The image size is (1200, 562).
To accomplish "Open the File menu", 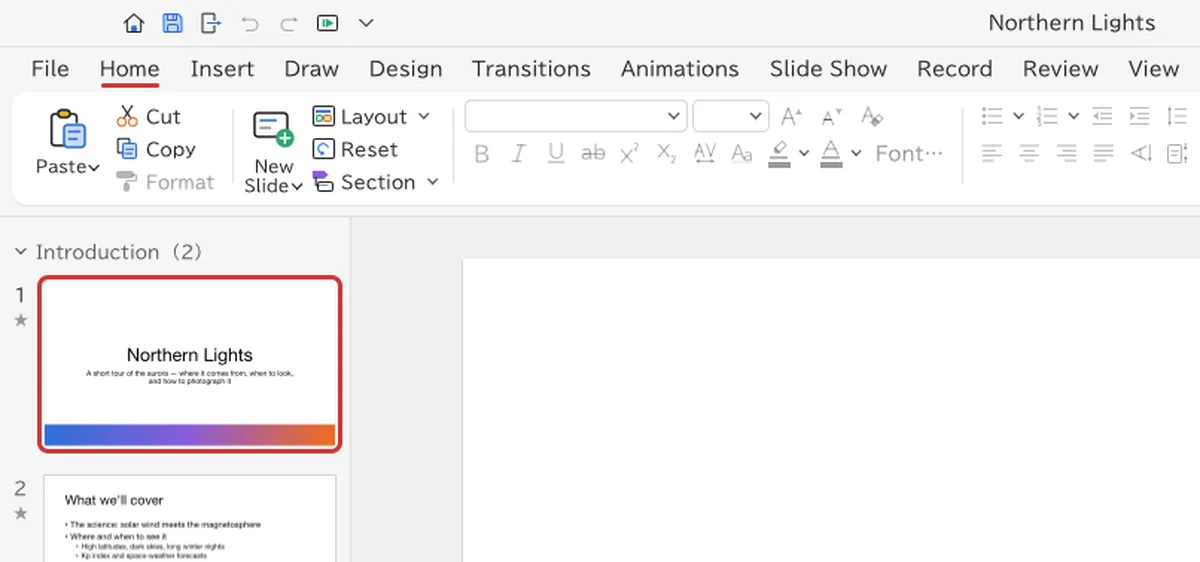I will point(50,69).
